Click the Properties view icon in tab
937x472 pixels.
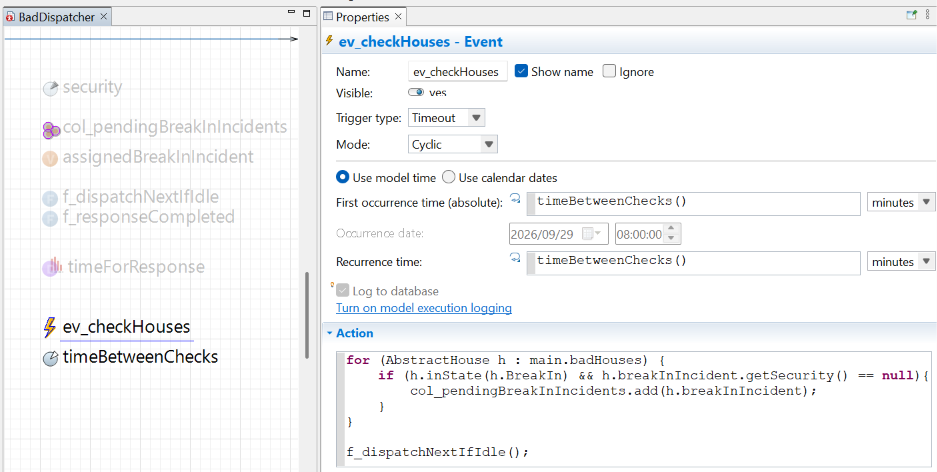[328, 17]
